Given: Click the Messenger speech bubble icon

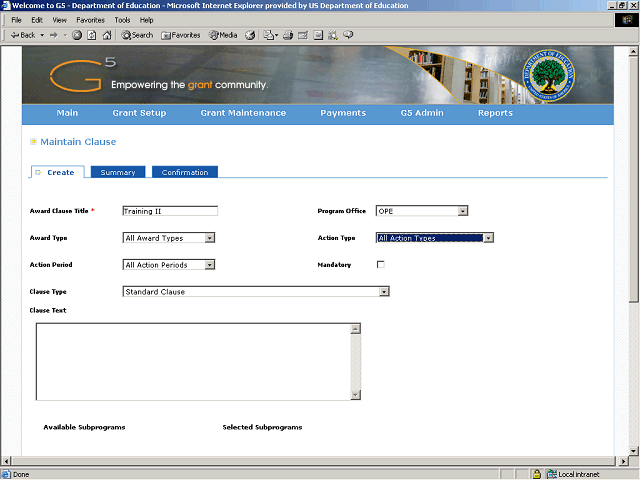Looking at the screenshot, I should [x=348, y=35].
